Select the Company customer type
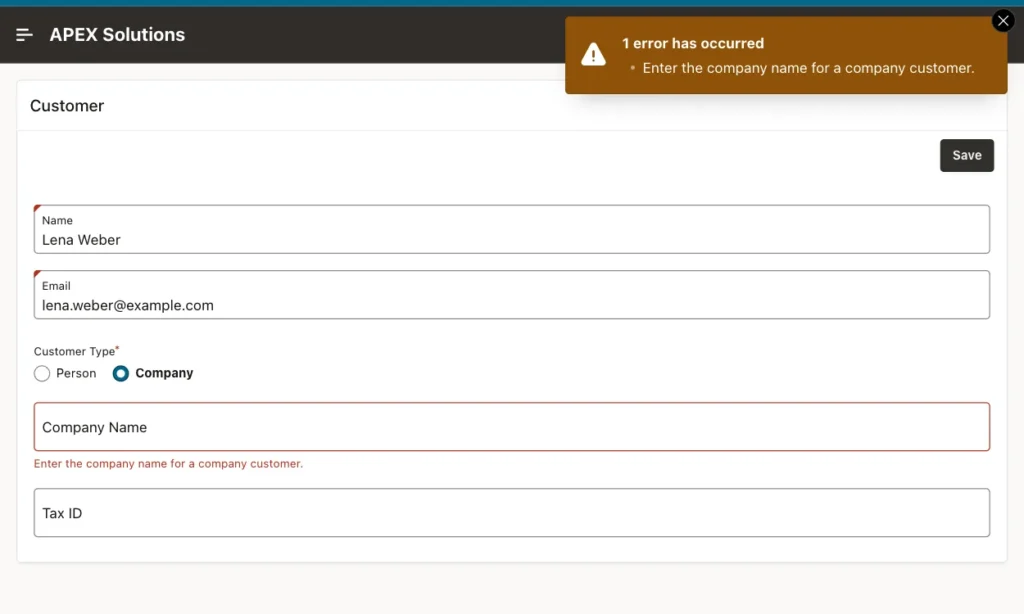Viewport: 1024px width, 614px height. click(x=120, y=374)
